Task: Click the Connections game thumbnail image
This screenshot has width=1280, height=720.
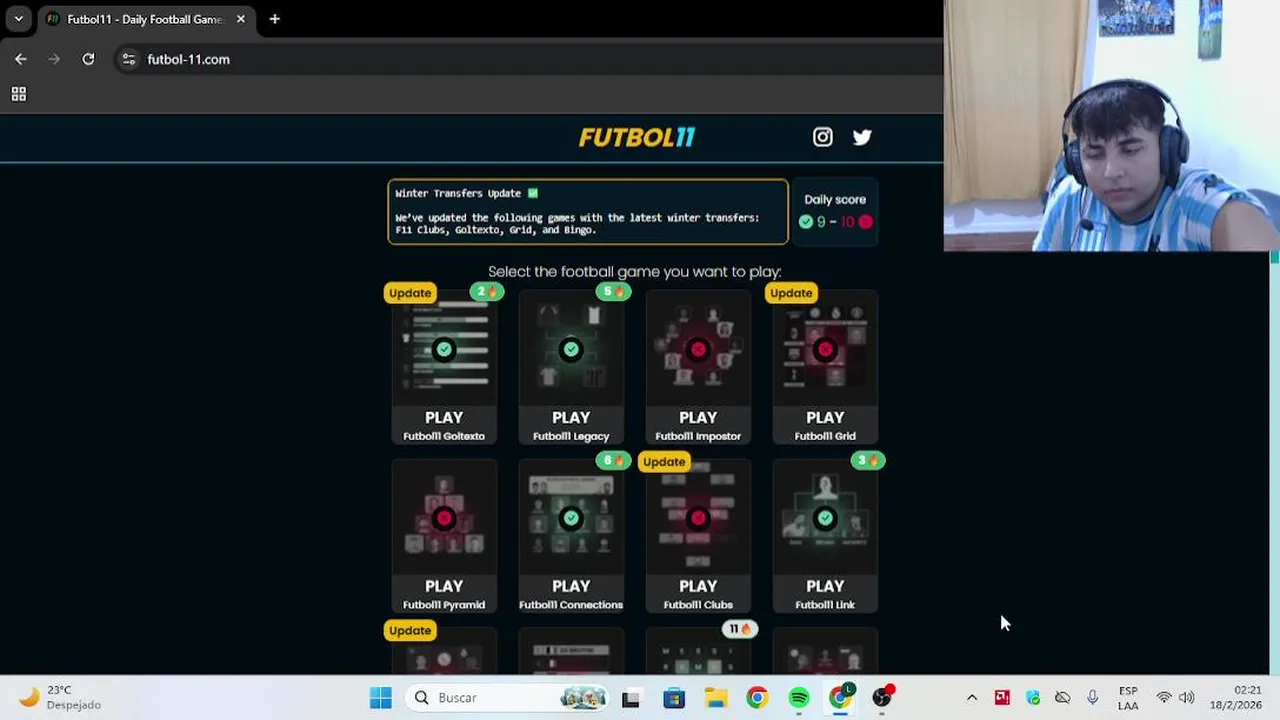Action: pyautogui.click(x=571, y=518)
